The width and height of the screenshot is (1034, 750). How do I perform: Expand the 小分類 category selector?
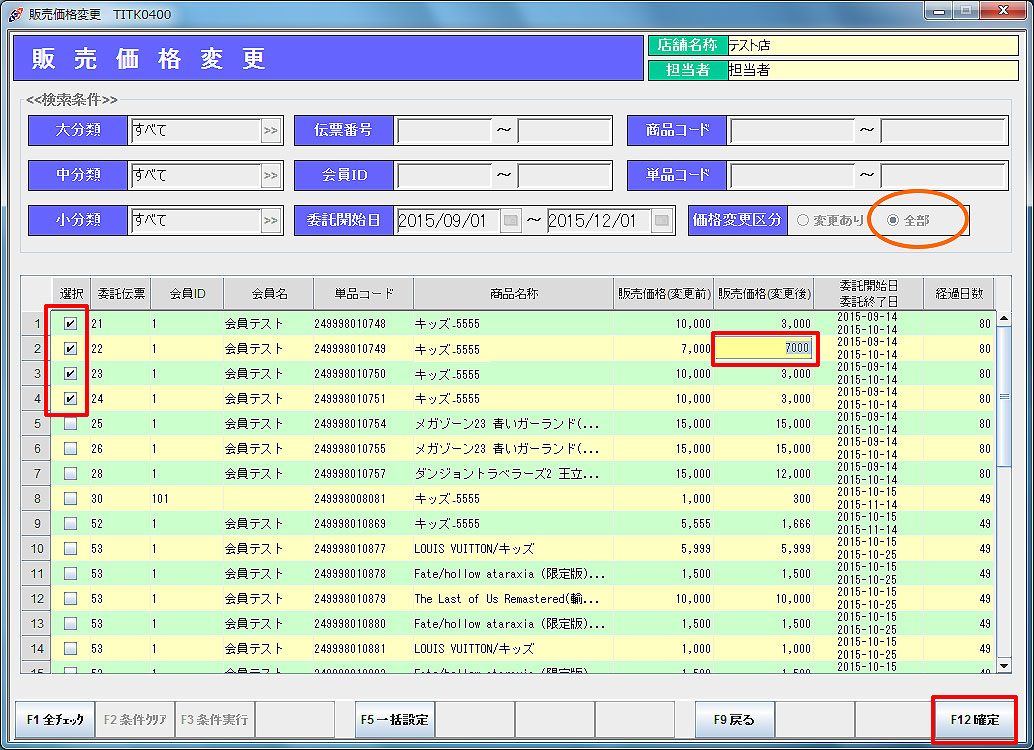point(270,221)
